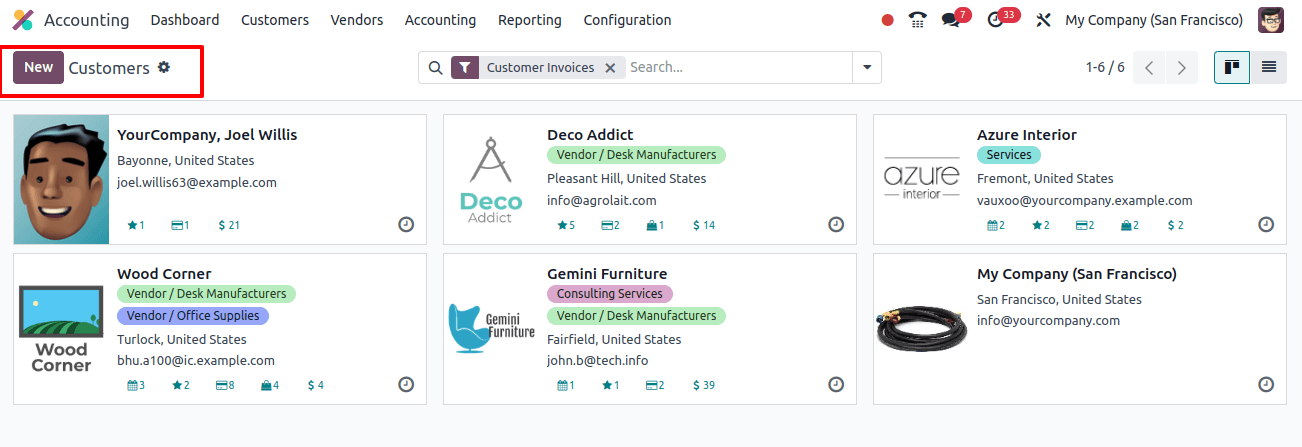Open the user avatar menu

(1271, 20)
